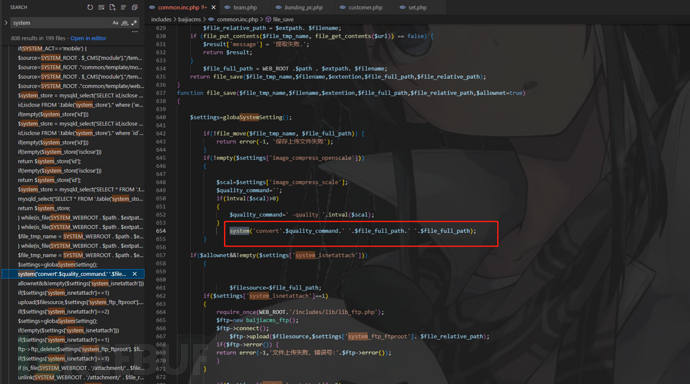Image resolution: width=690 pixels, height=384 pixels.
Task: Toggle Match Case in search box
Action: click(x=115, y=23)
